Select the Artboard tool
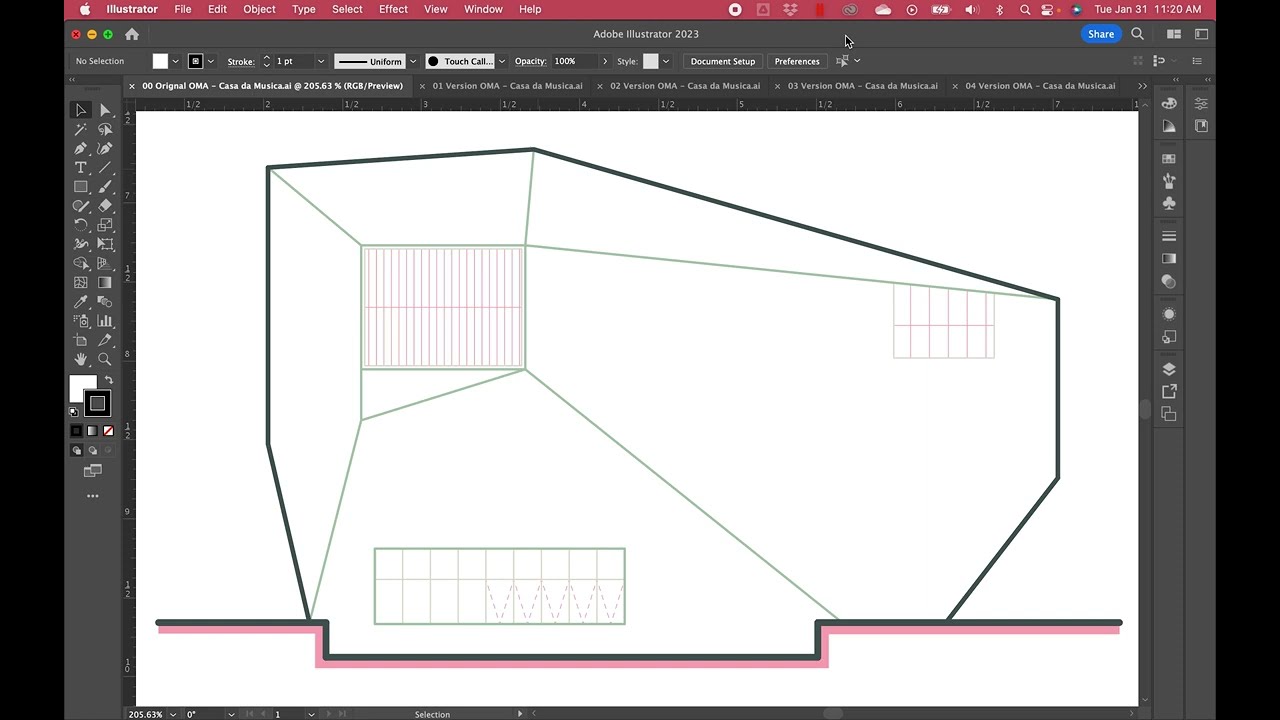 (81, 340)
